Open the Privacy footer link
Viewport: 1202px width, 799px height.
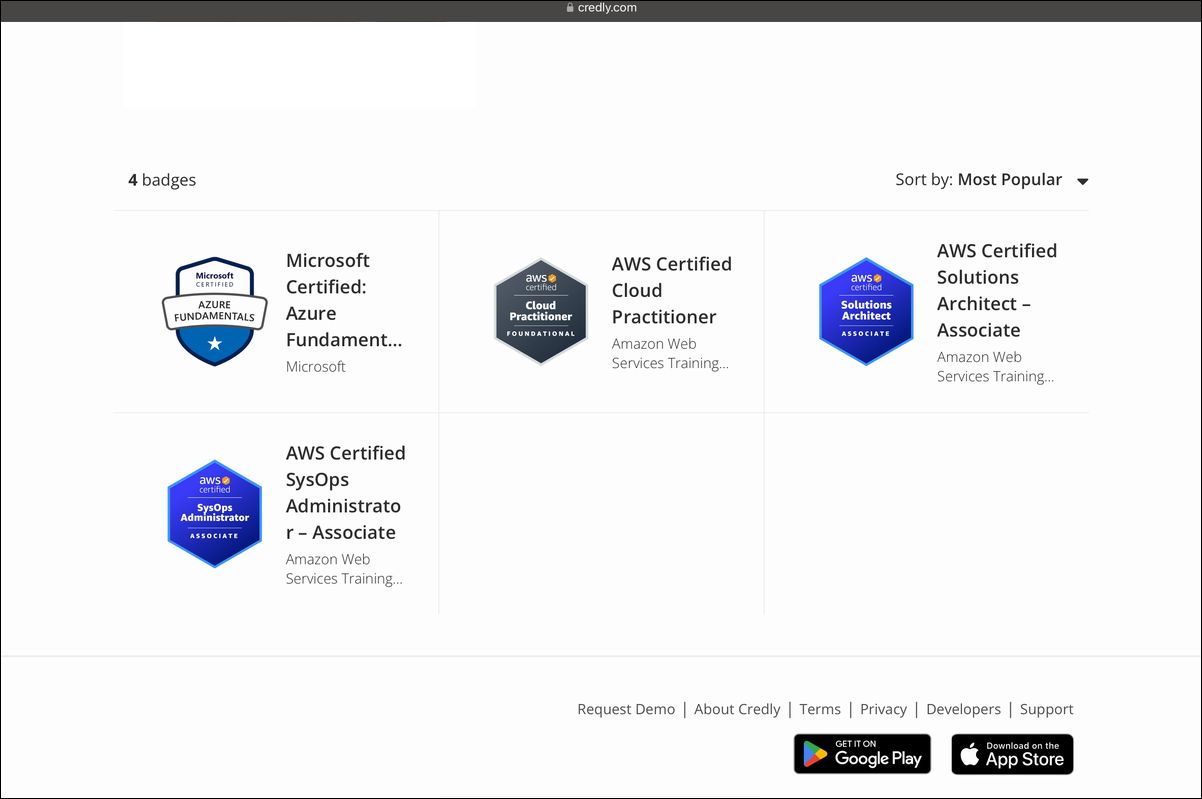[883, 709]
